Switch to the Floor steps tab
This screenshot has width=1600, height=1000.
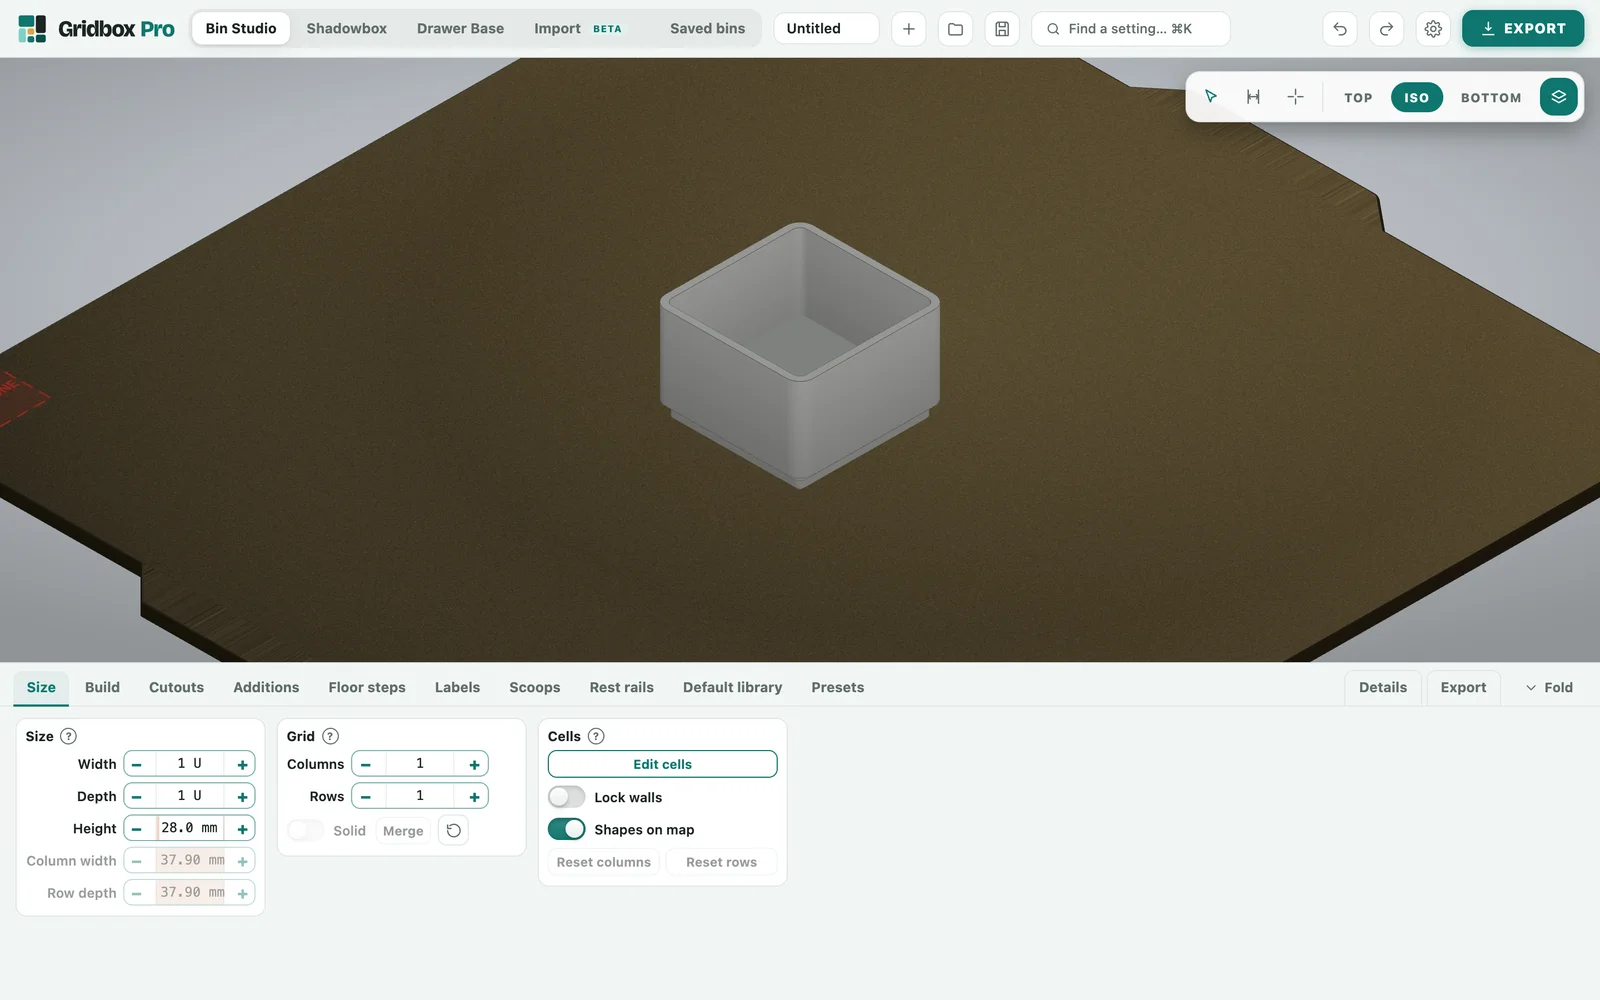(x=367, y=687)
